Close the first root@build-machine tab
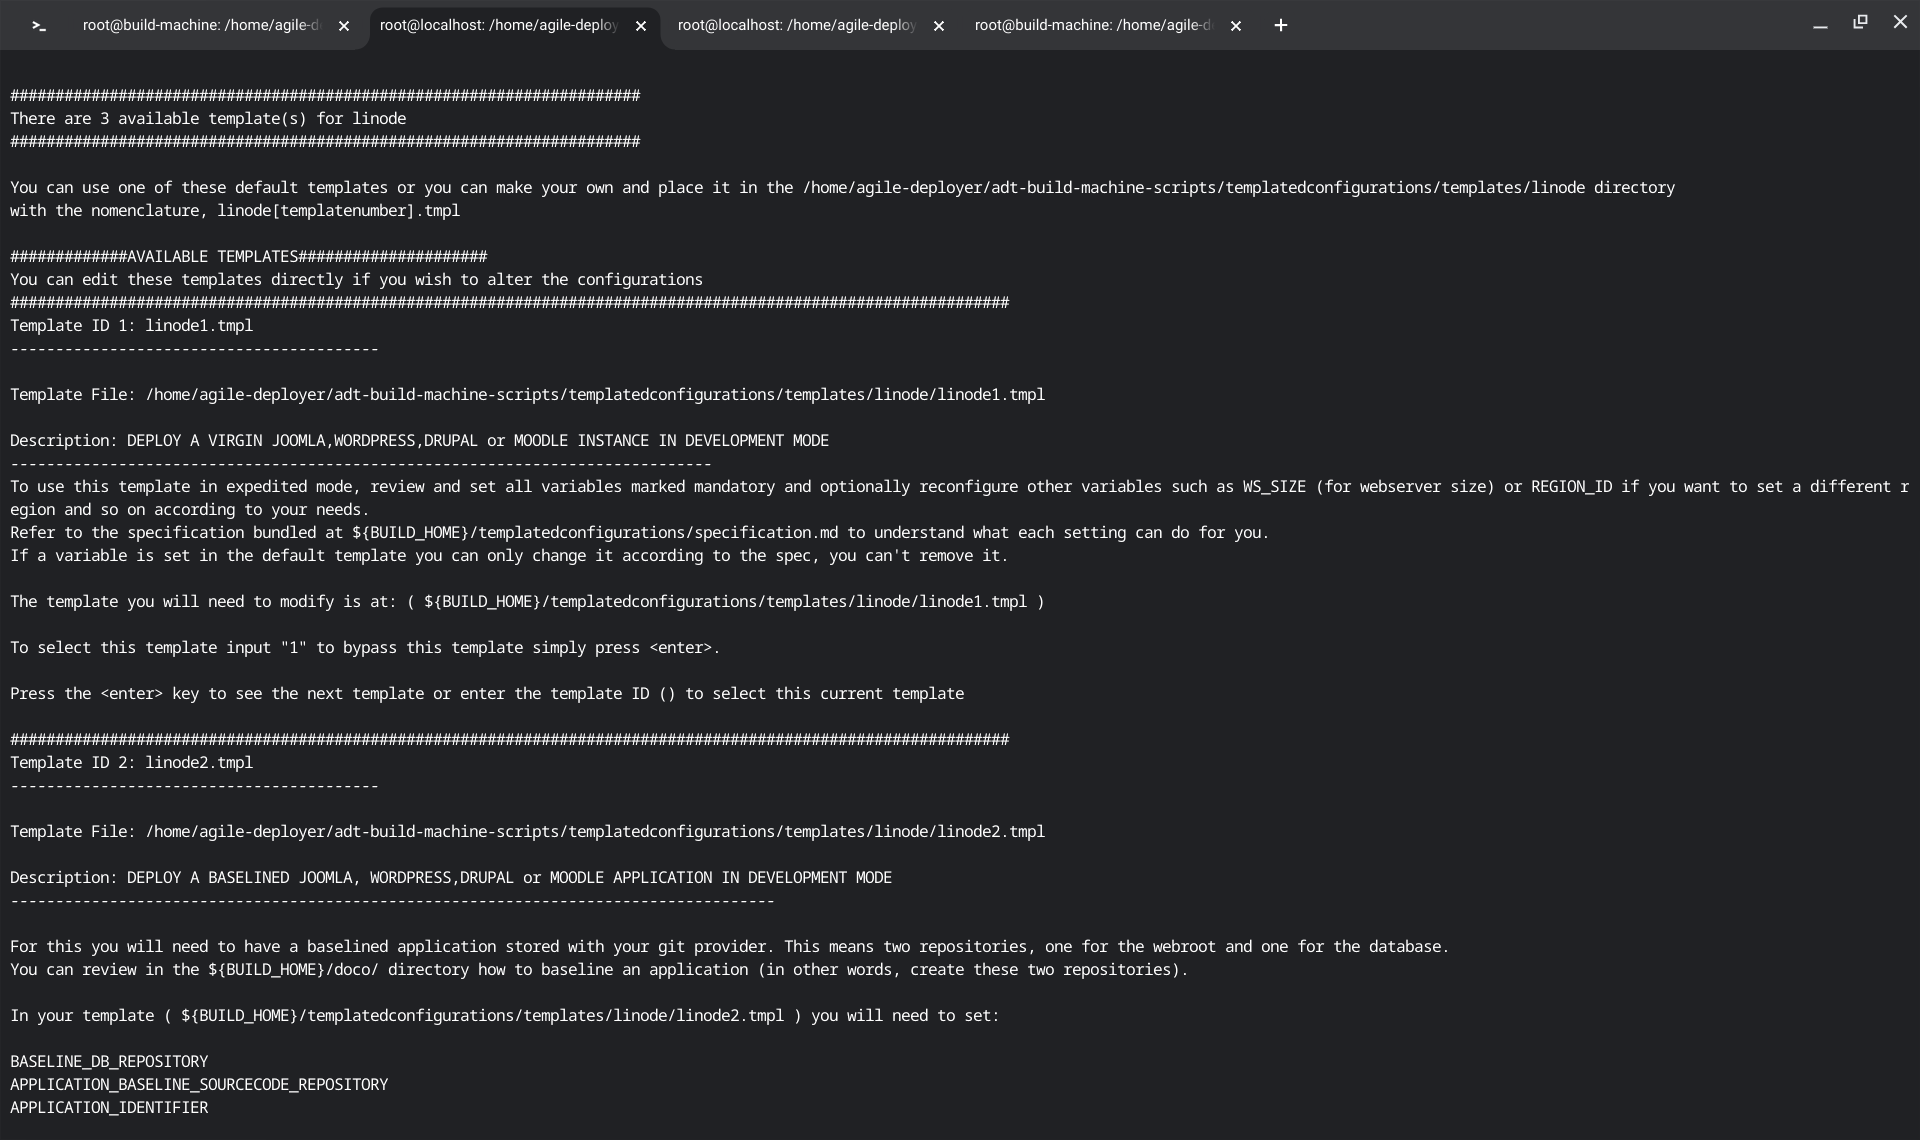 coord(344,27)
